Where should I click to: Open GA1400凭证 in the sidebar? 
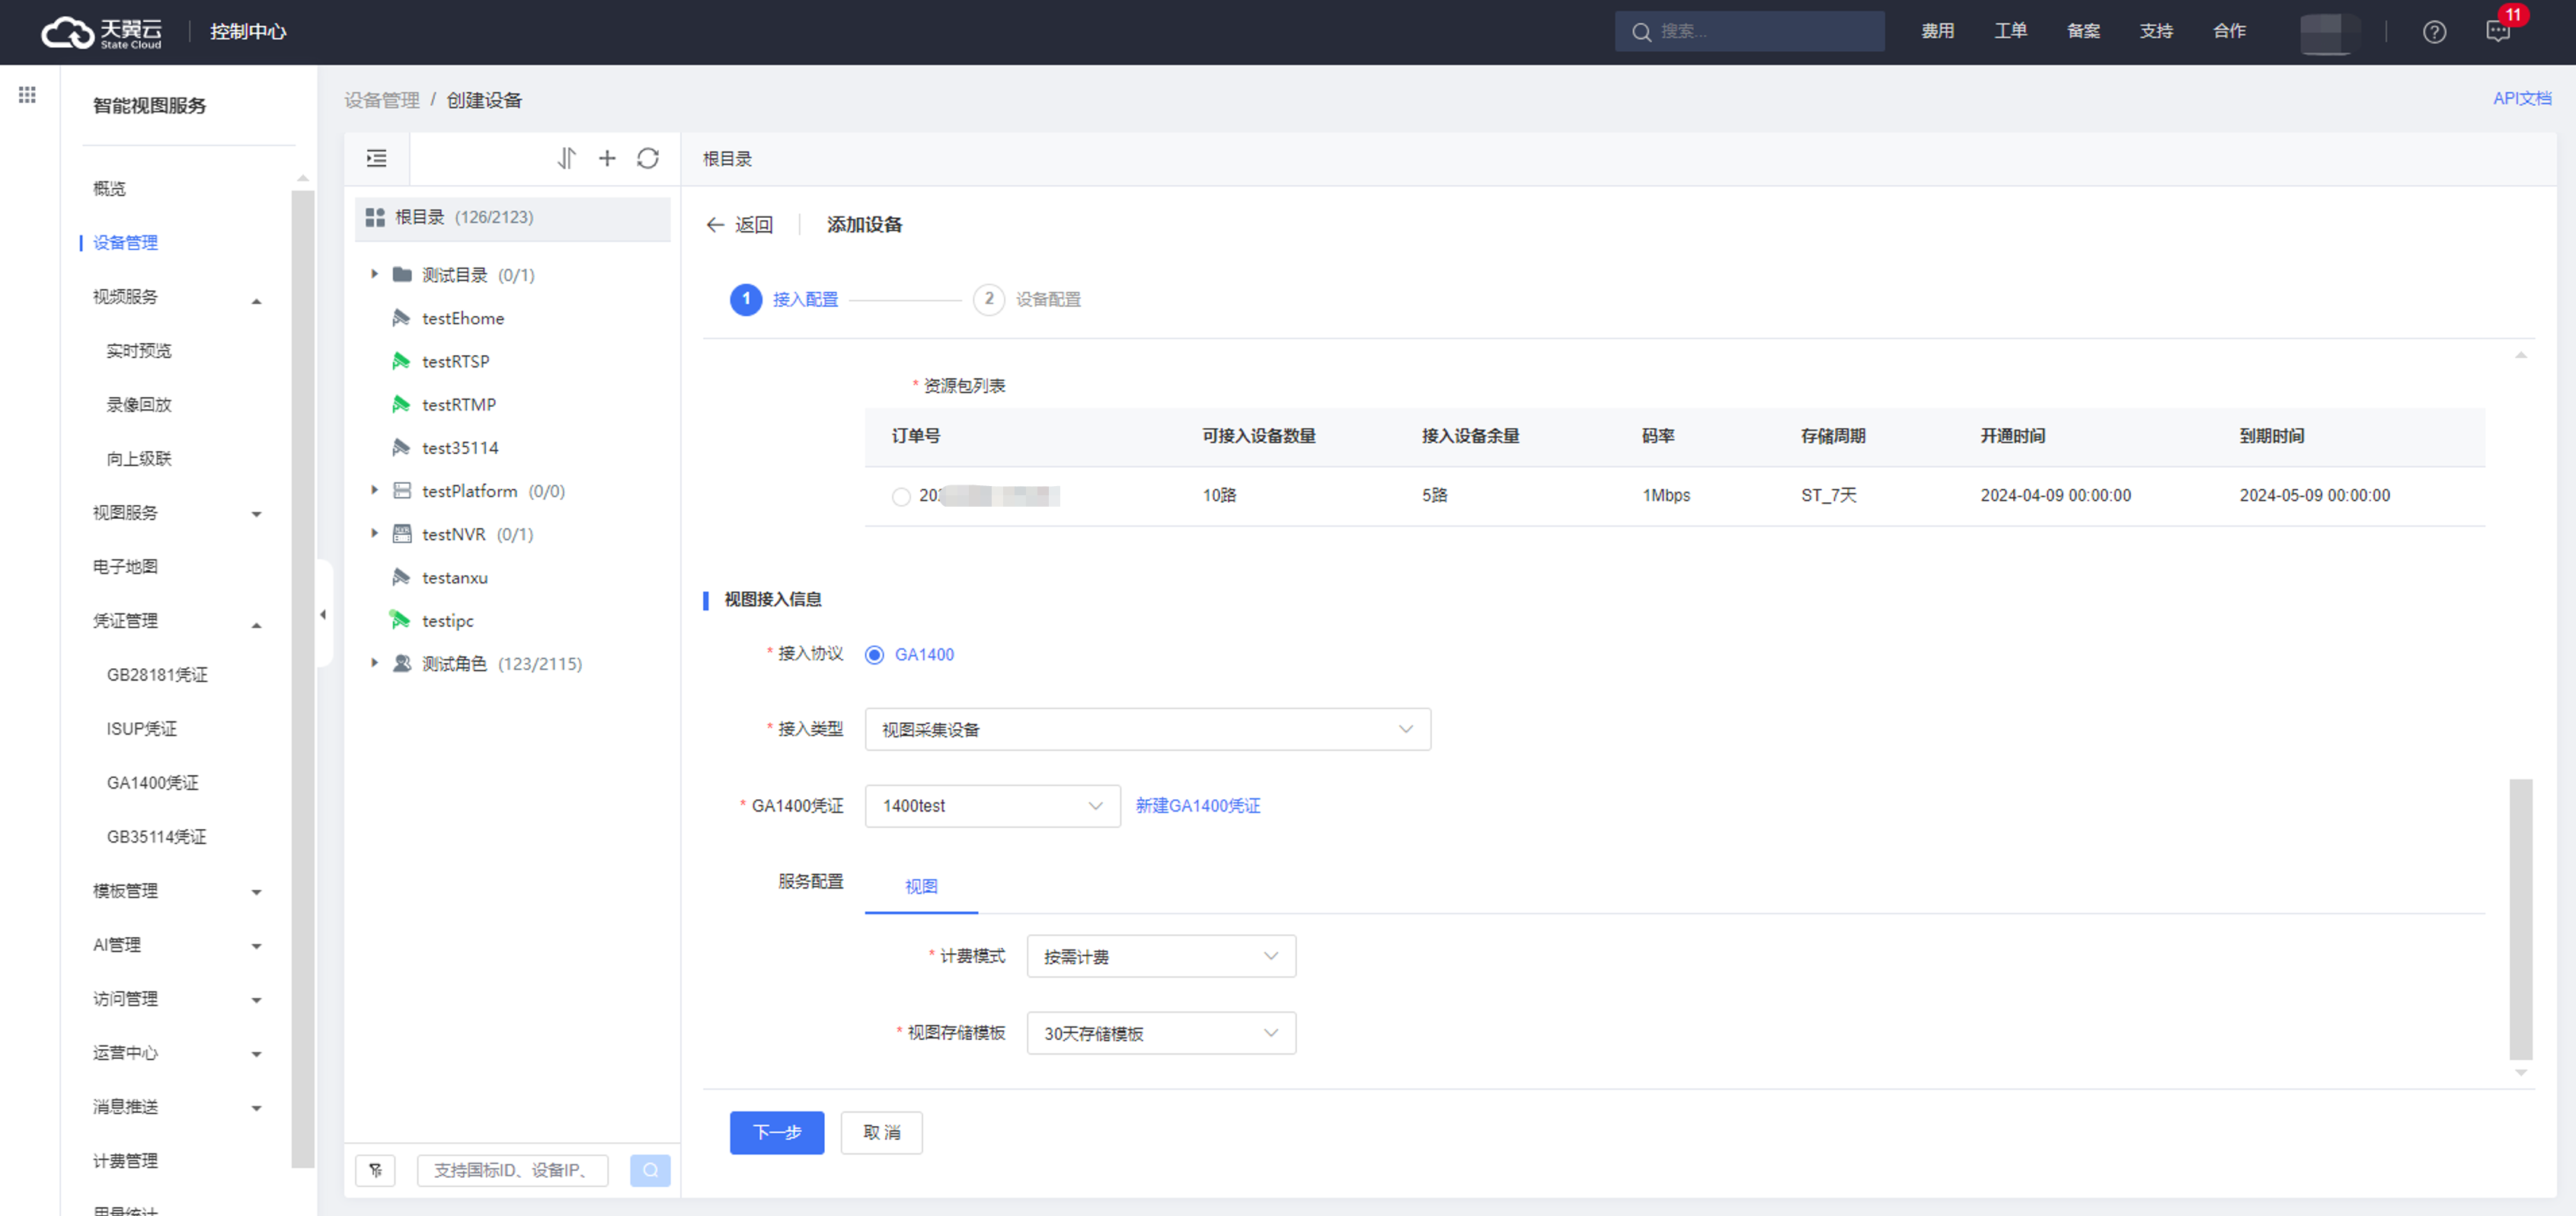(153, 782)
